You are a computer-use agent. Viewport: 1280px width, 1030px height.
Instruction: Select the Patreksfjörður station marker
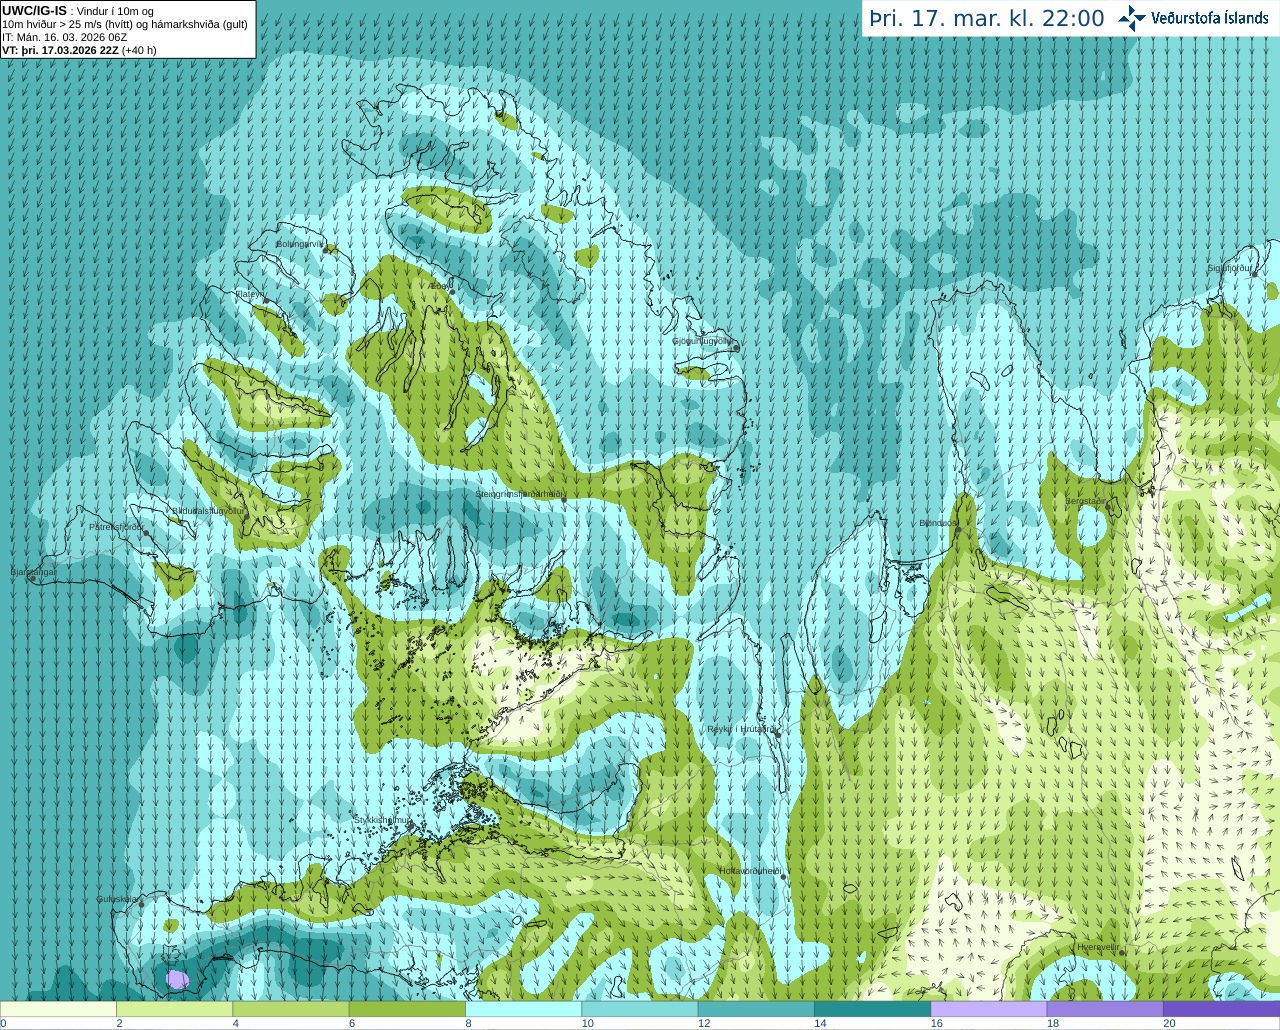pyautogui.click(x=146, y=533)
